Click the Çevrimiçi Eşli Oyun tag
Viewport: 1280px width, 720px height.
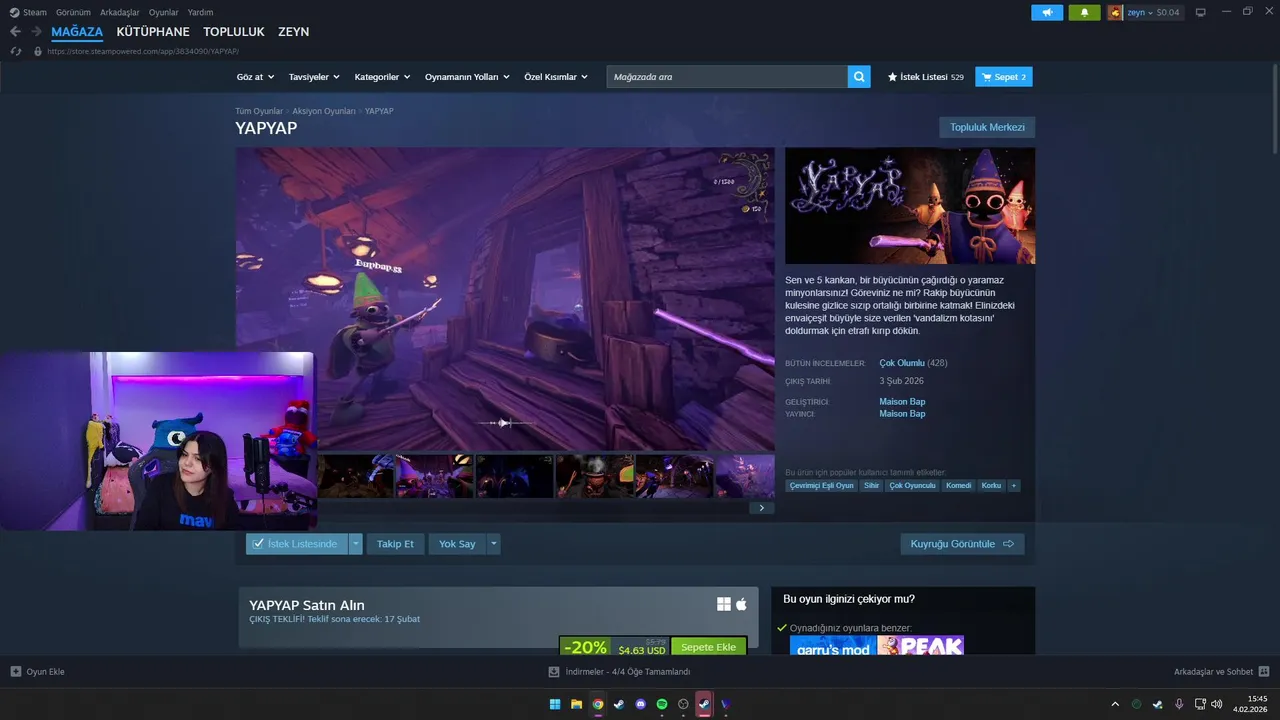pyautogui.click(x=822, y=486)
